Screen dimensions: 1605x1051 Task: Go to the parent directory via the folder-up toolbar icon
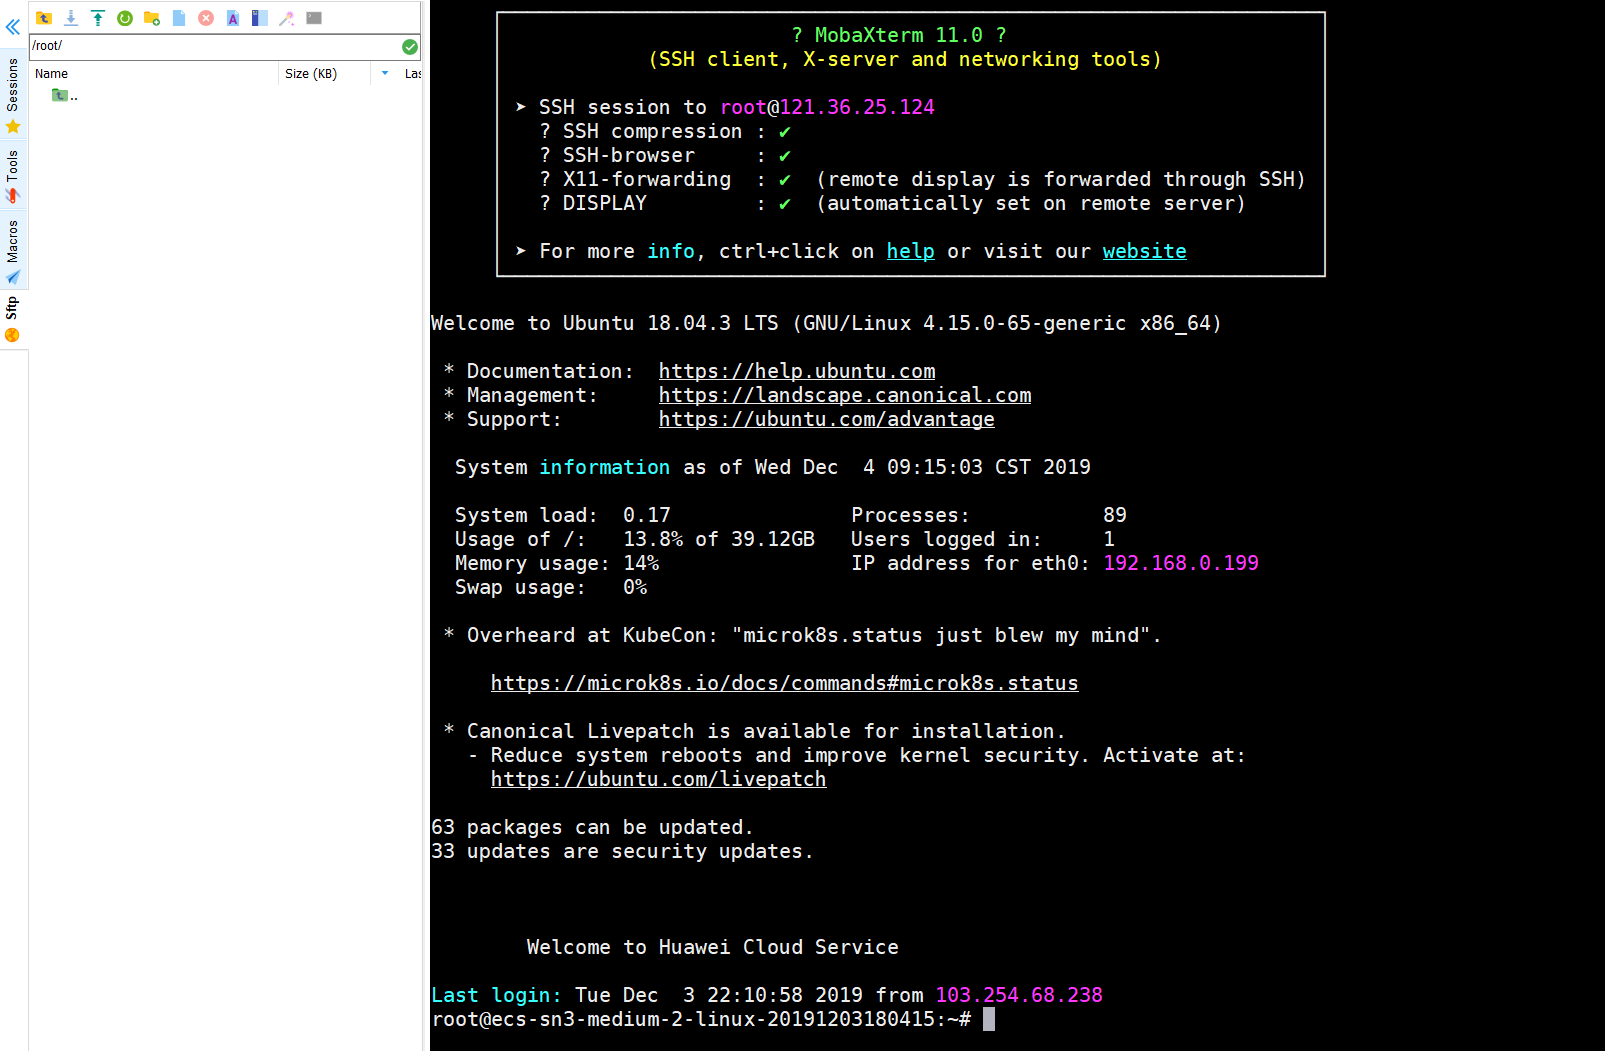click(44, 18)
